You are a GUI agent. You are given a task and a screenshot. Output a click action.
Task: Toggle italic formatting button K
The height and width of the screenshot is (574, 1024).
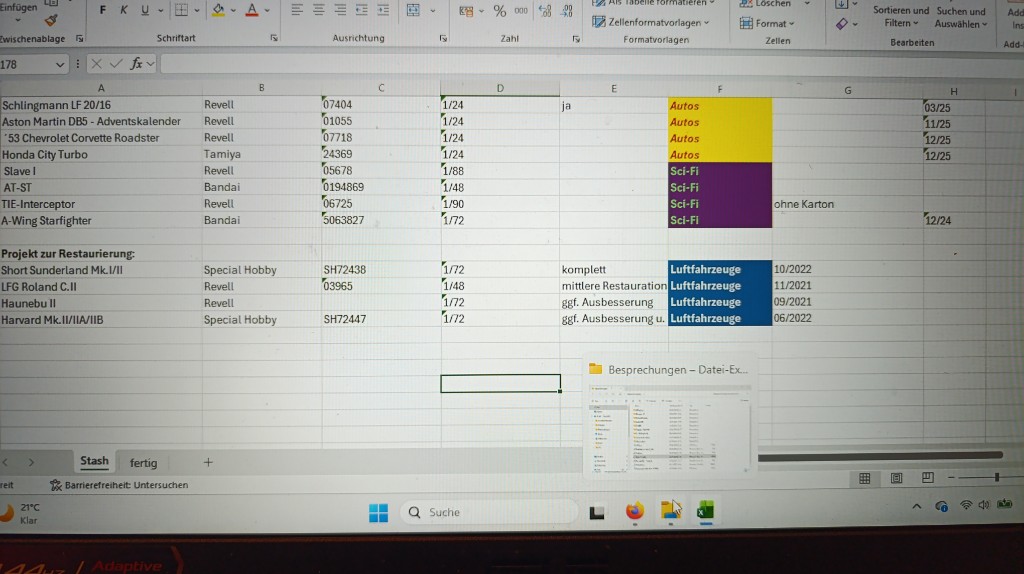123,10
